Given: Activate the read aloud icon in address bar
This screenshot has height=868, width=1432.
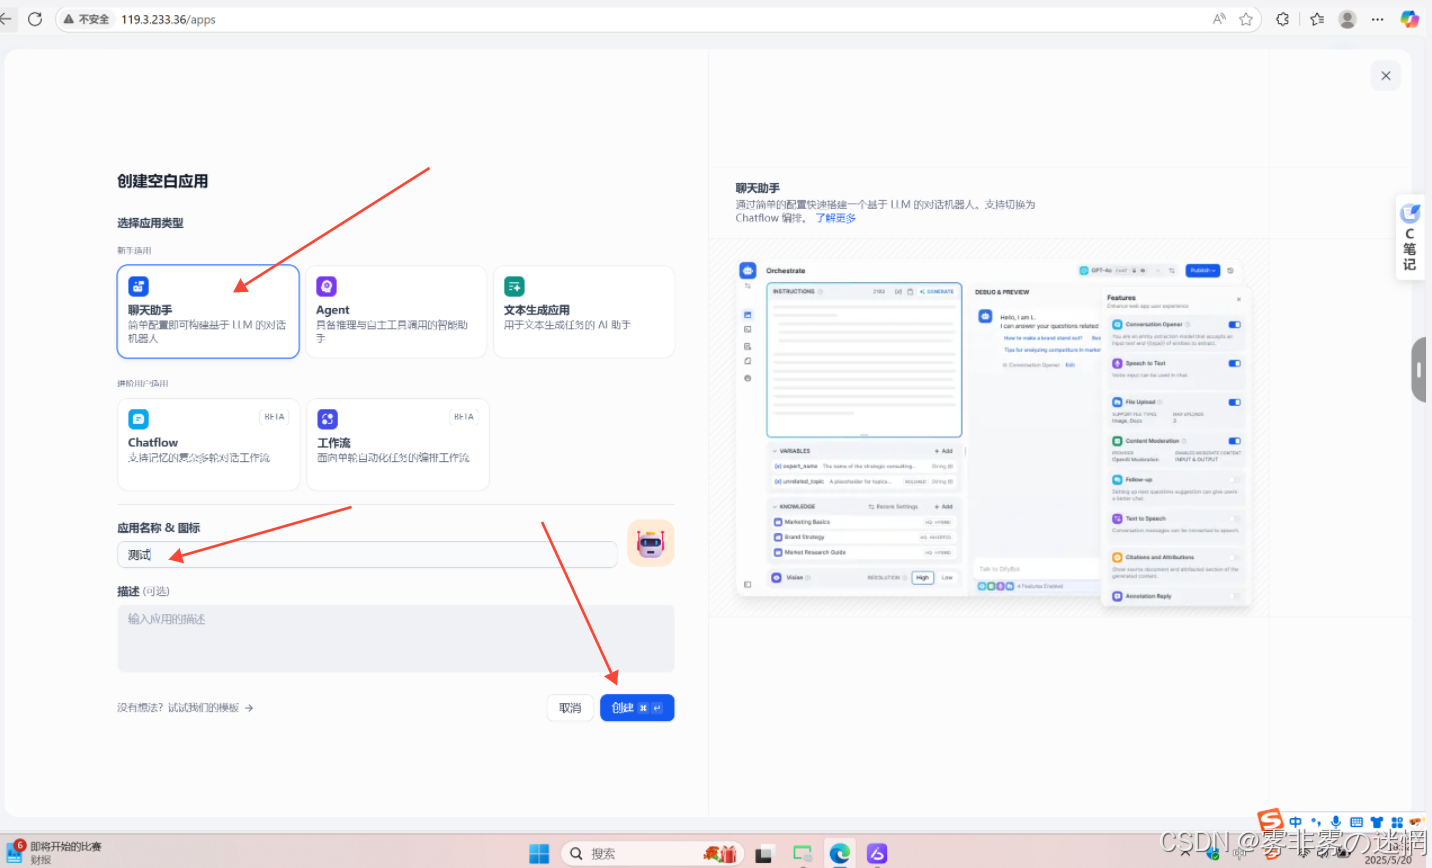Looking at the screenshot, I should pyautogui.click(x=1219, y=19).
